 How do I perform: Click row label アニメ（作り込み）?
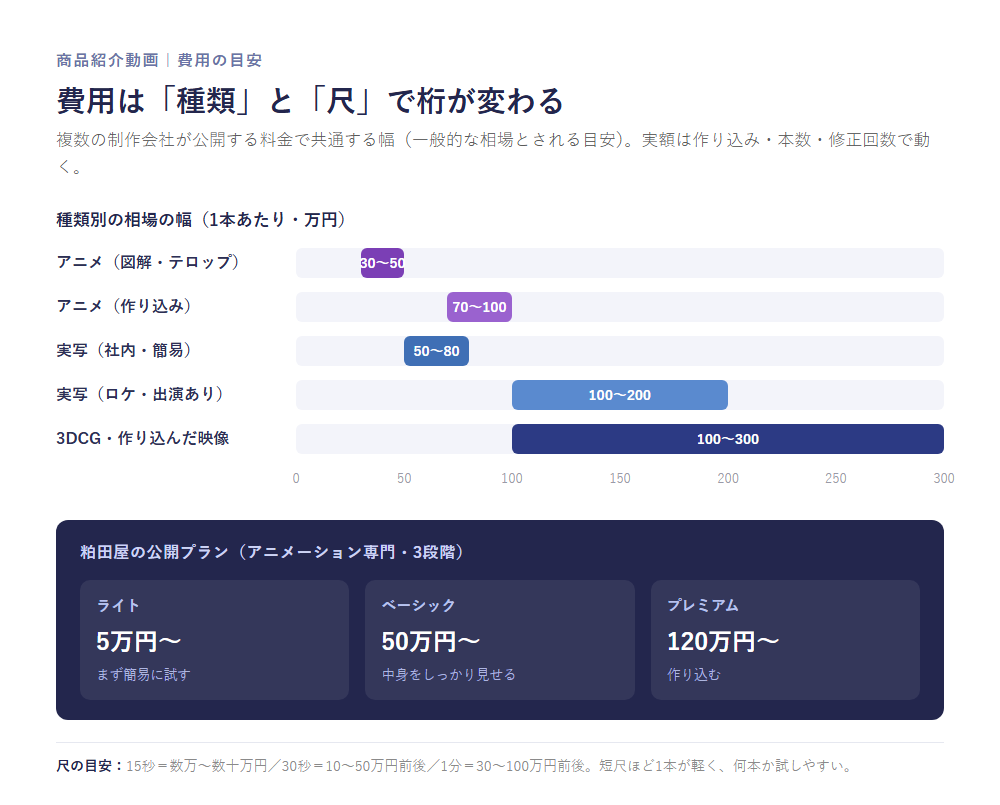(x=124, y=306)
